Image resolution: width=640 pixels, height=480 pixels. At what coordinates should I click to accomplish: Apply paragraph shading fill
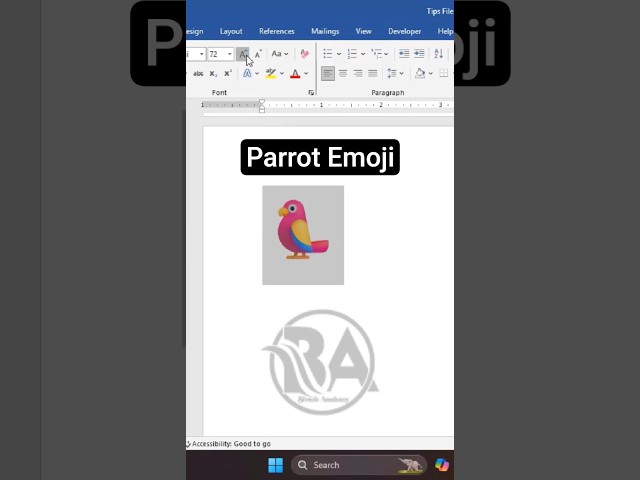pos(420,73)
